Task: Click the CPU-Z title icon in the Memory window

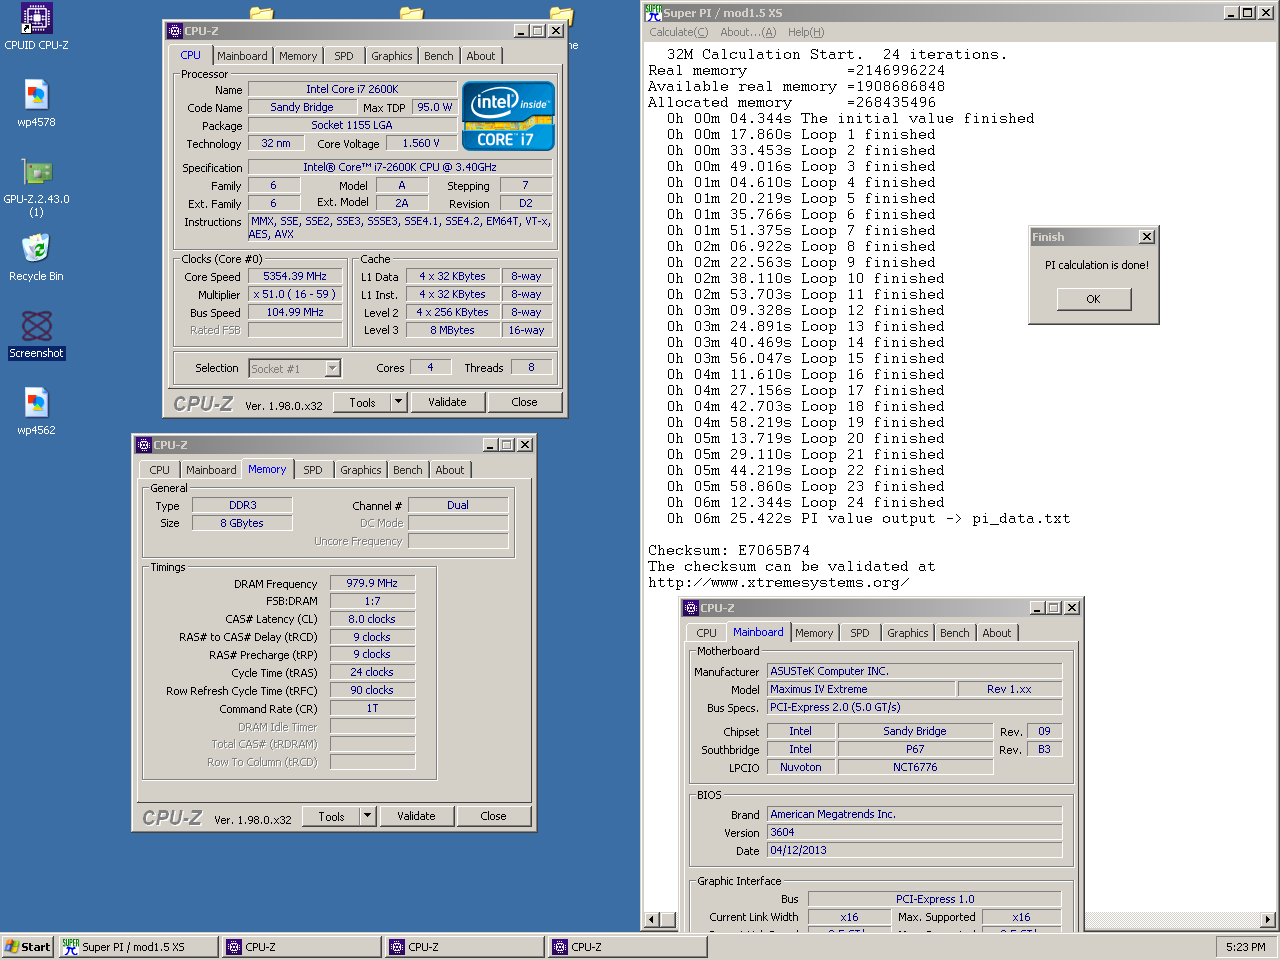Action: click(143, 445)
